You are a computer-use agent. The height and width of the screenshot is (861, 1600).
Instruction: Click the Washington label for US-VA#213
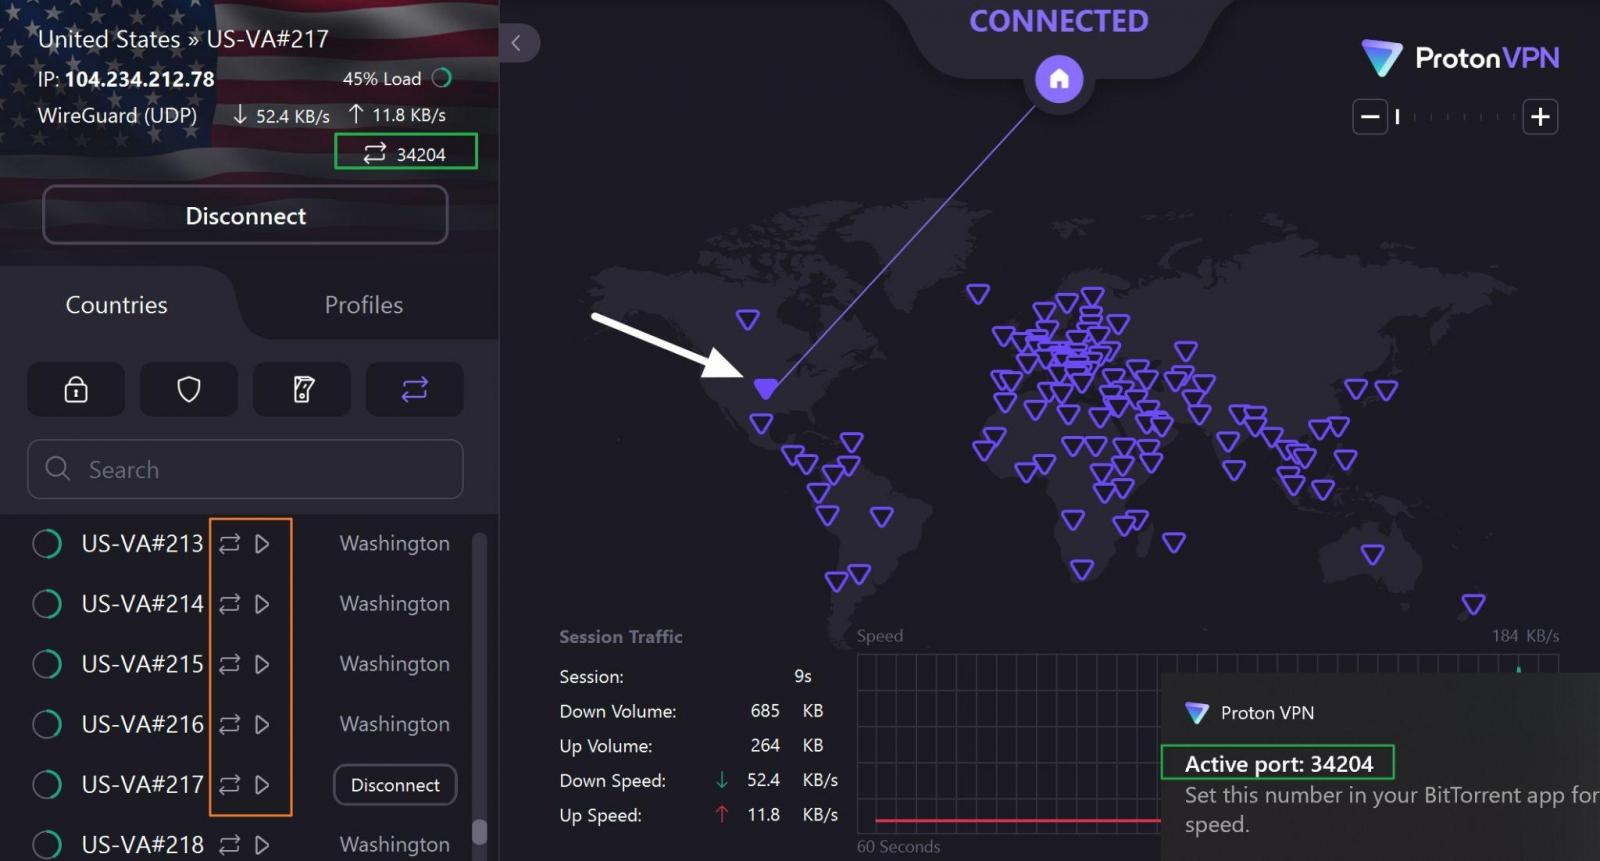[x=394, y=544]
